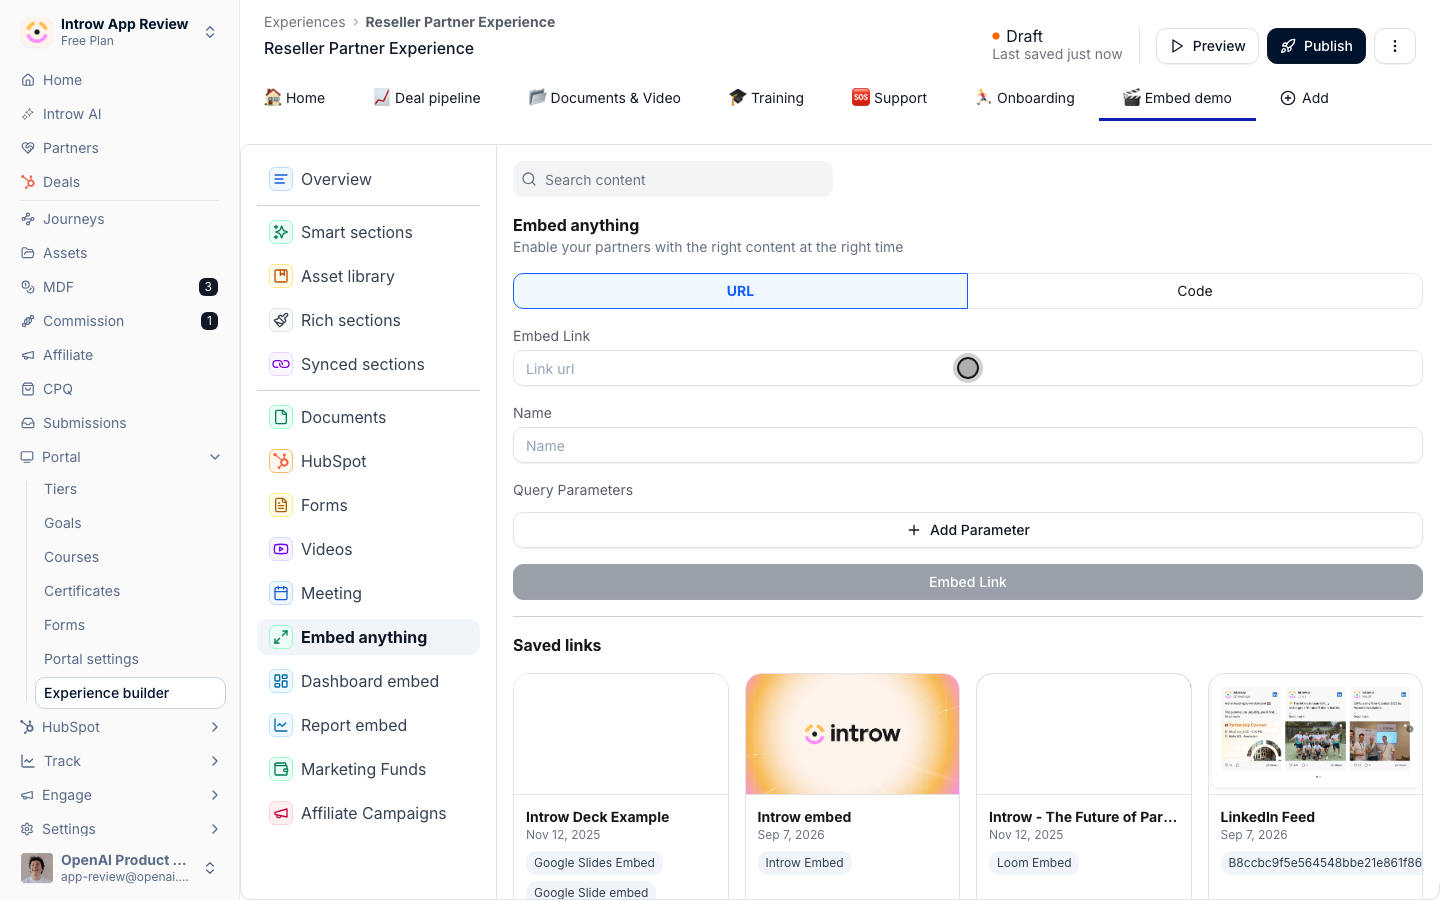Viewport: 1440px width, 900px height.
Task: Click into the Link url input
Action: pyautogui.click(x=968, y=368)
